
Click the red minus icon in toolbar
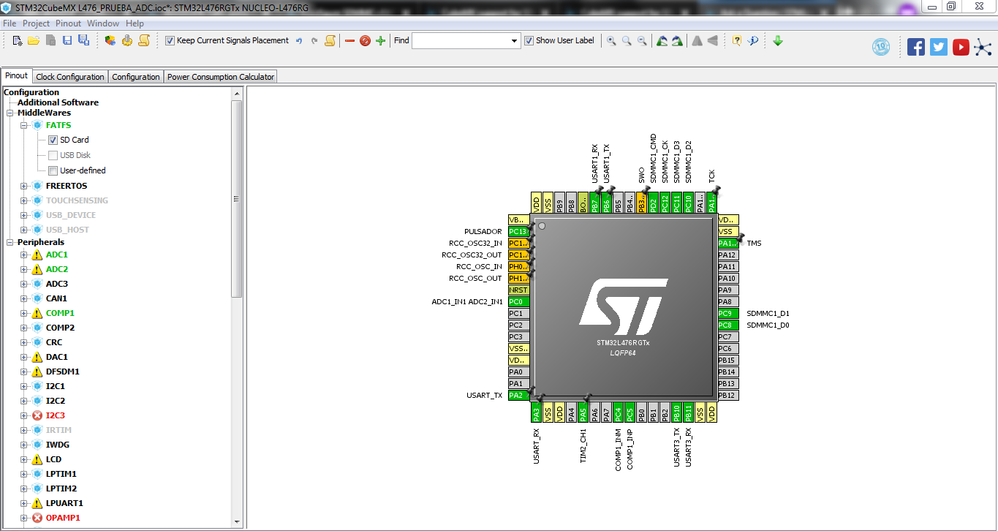[350, 41]
